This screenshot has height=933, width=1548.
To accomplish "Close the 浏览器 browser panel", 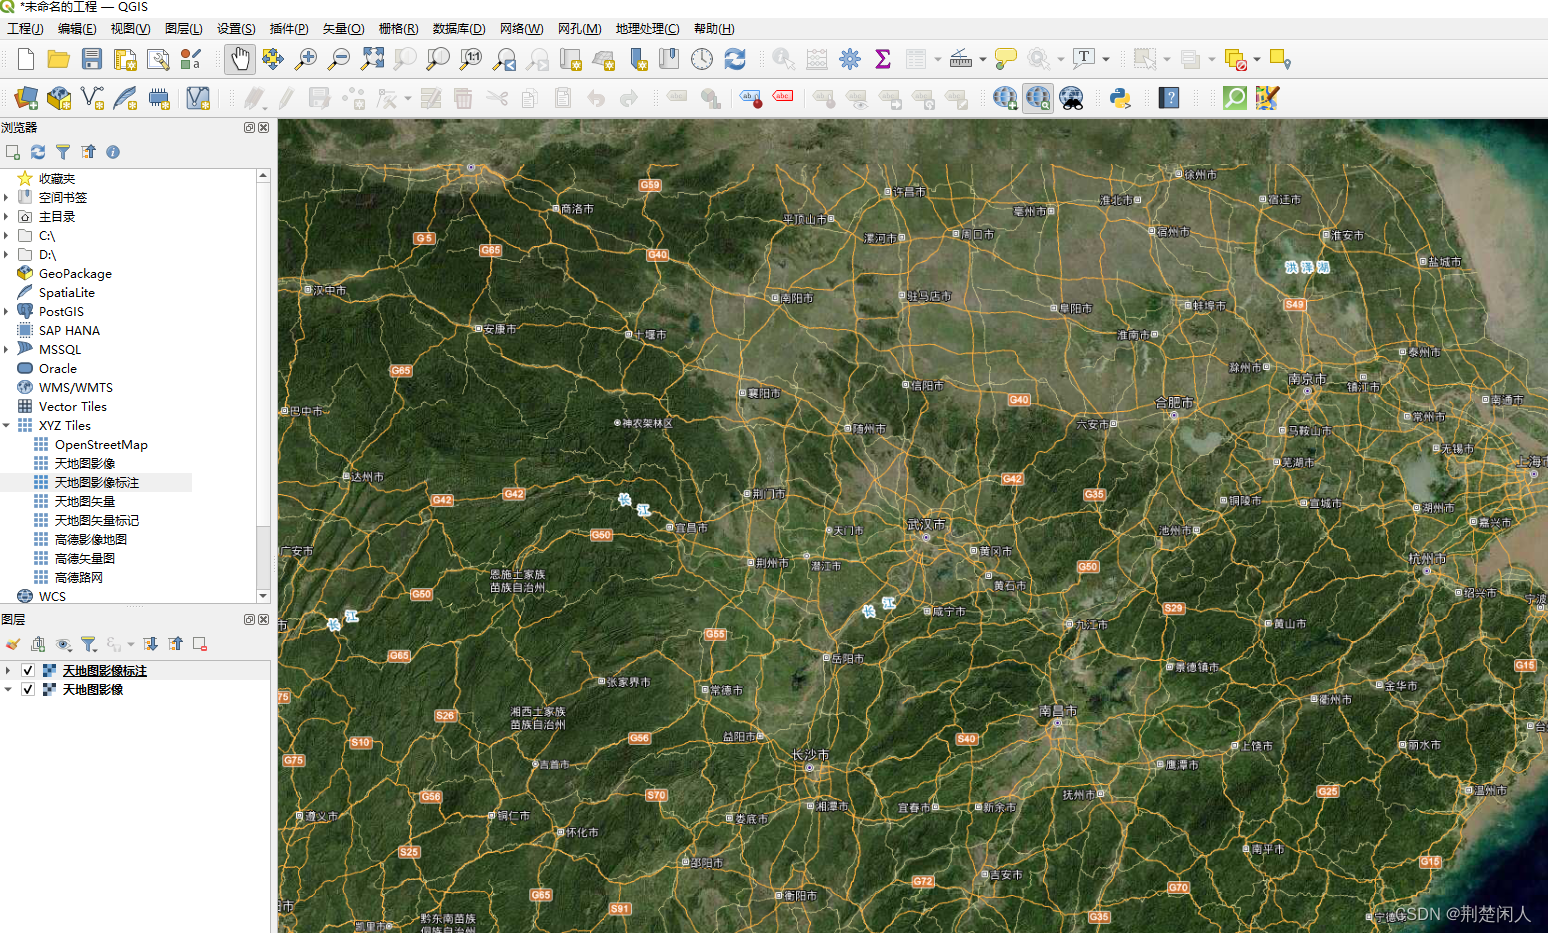I will pos(264,128).
